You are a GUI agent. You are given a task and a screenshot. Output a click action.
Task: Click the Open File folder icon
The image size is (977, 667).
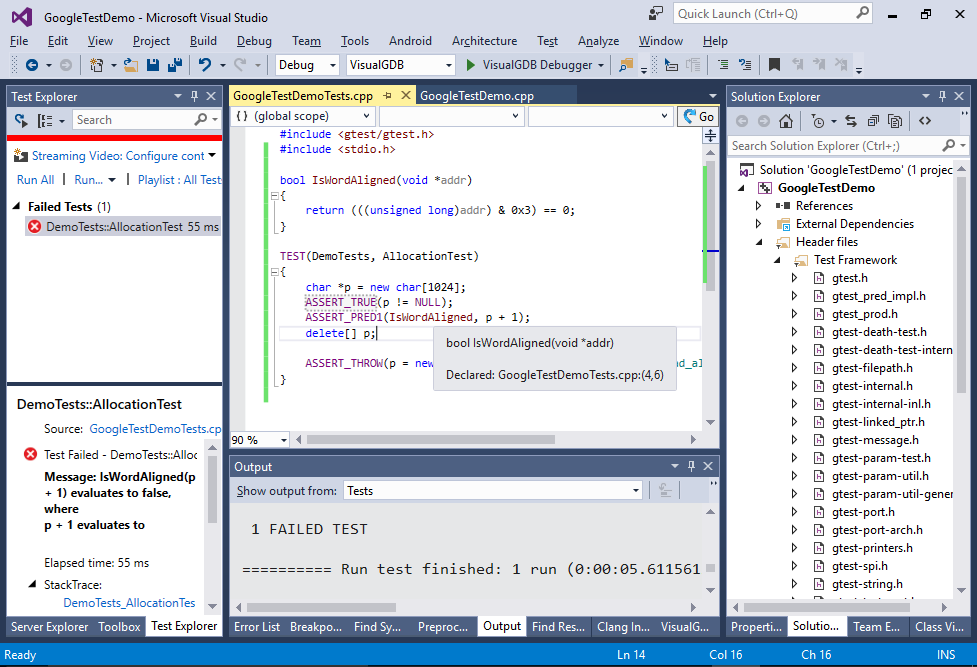coord(131,65)
